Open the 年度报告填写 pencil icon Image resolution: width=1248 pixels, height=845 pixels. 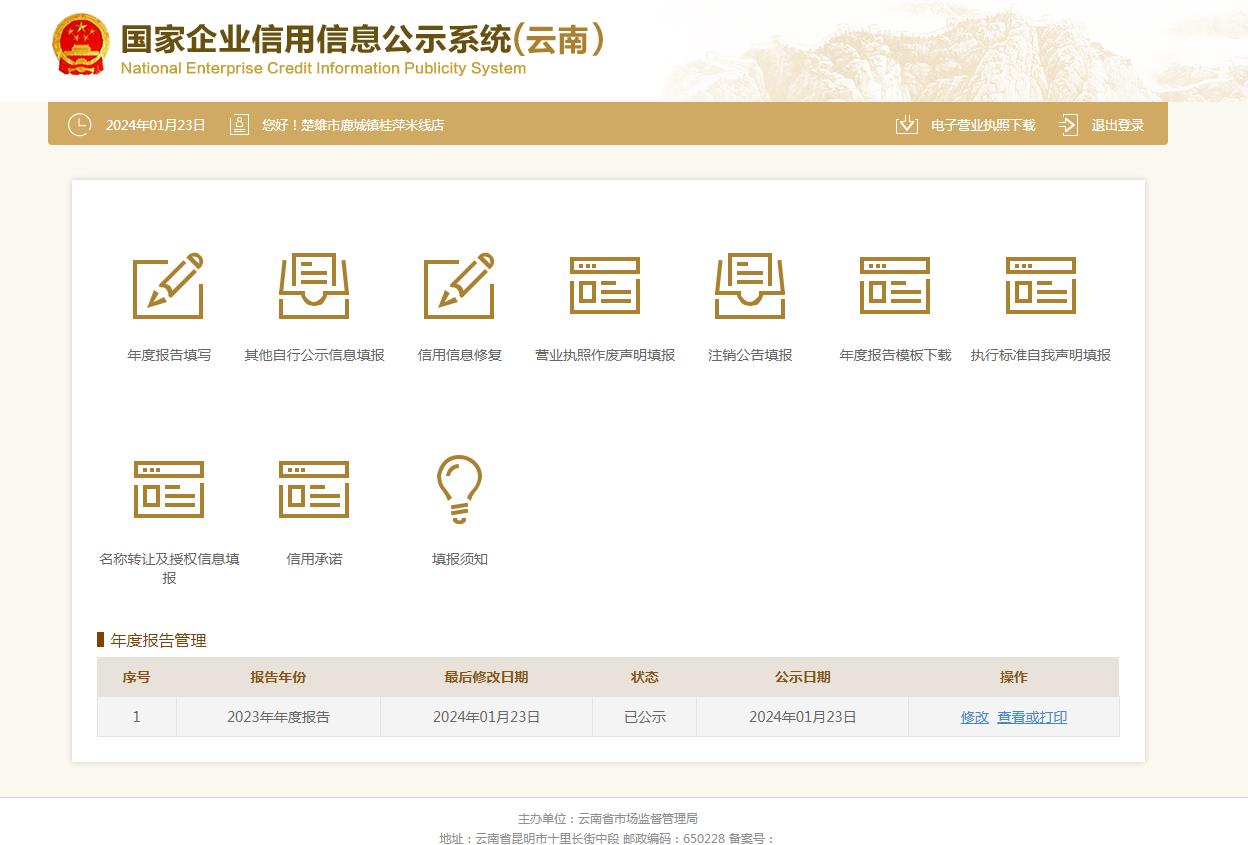click(169, 286)
